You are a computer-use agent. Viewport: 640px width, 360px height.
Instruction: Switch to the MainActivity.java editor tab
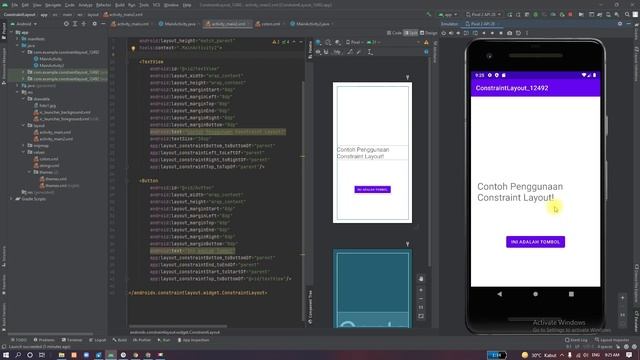coord(177,24)
